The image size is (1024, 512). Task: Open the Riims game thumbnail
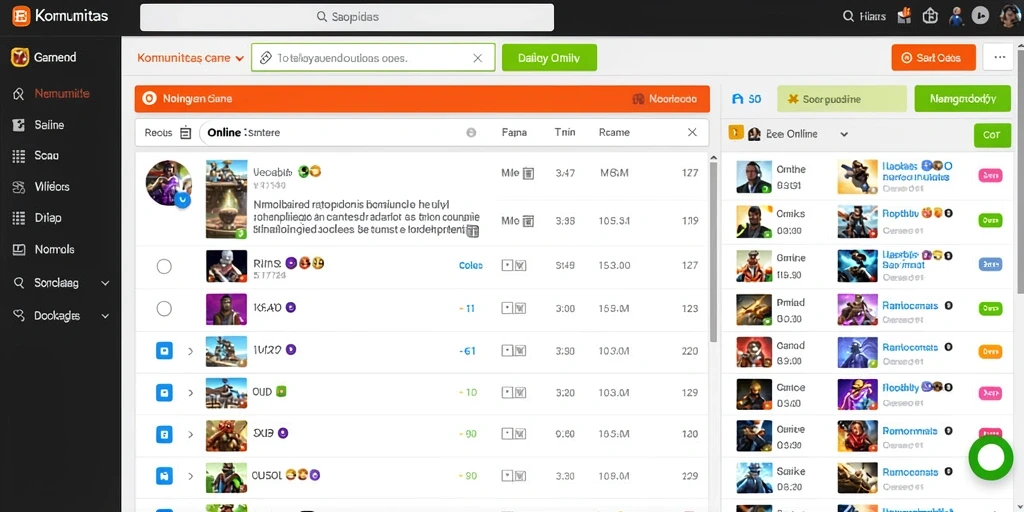[x=227, y=266]
